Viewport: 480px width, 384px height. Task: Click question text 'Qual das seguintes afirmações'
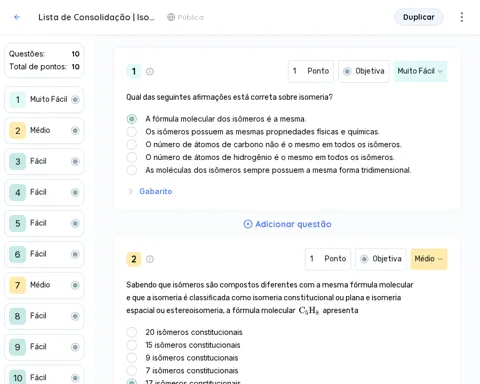point(229,97)
